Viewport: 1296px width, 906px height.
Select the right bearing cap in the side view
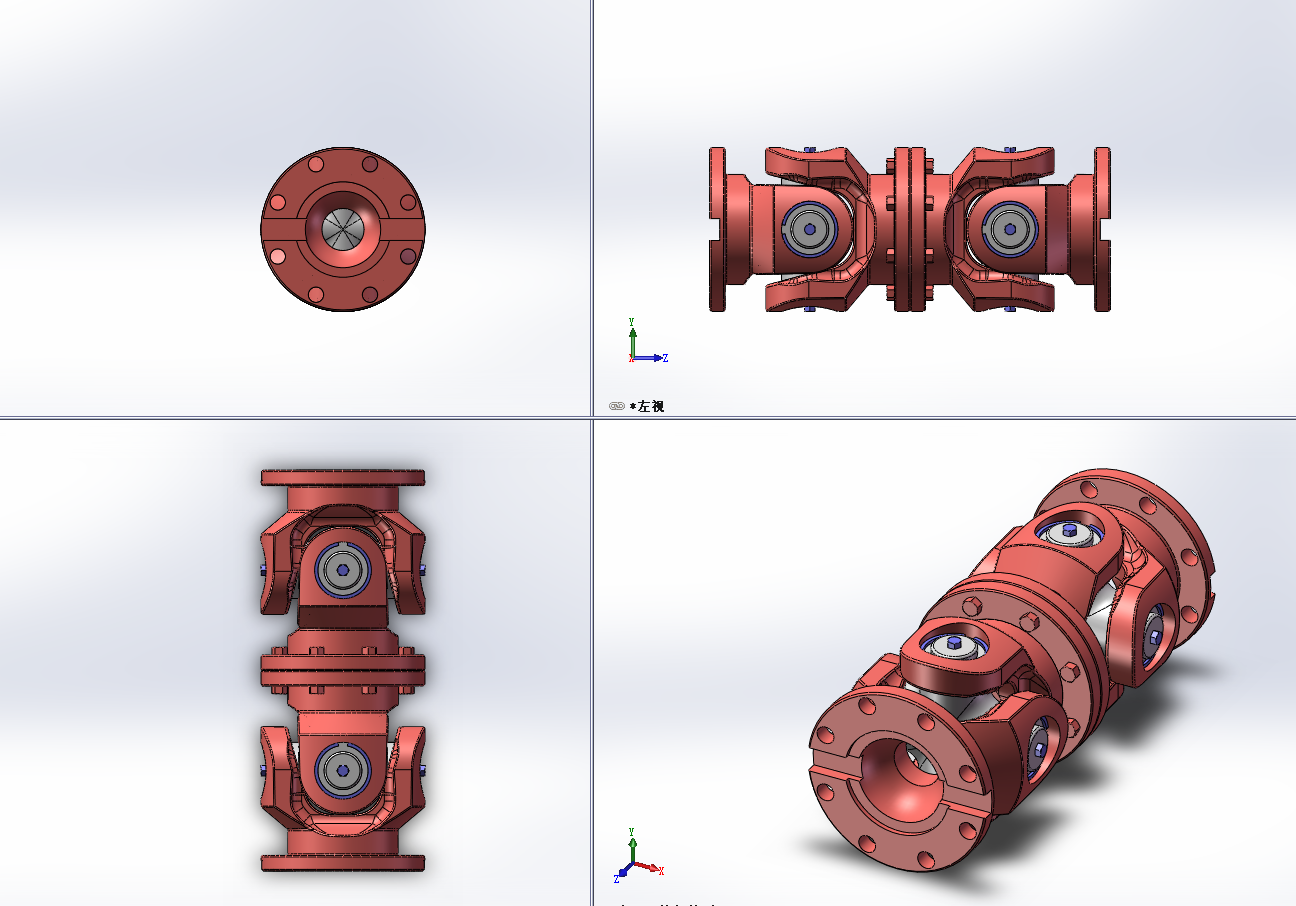1010,228
